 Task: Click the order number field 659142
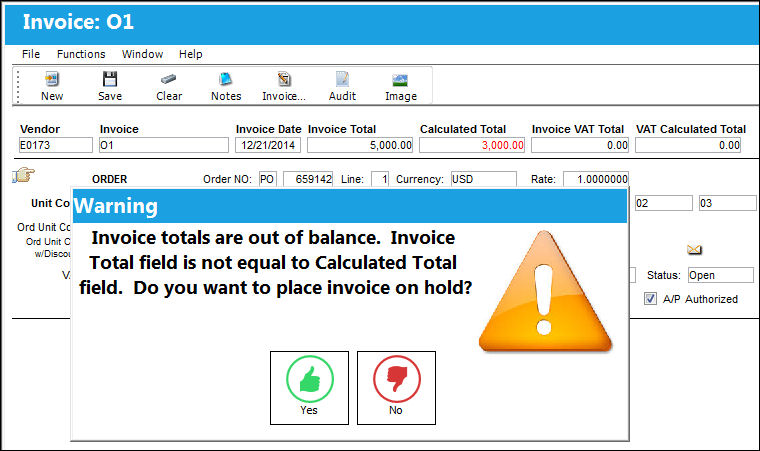click(x=308, y=179)
